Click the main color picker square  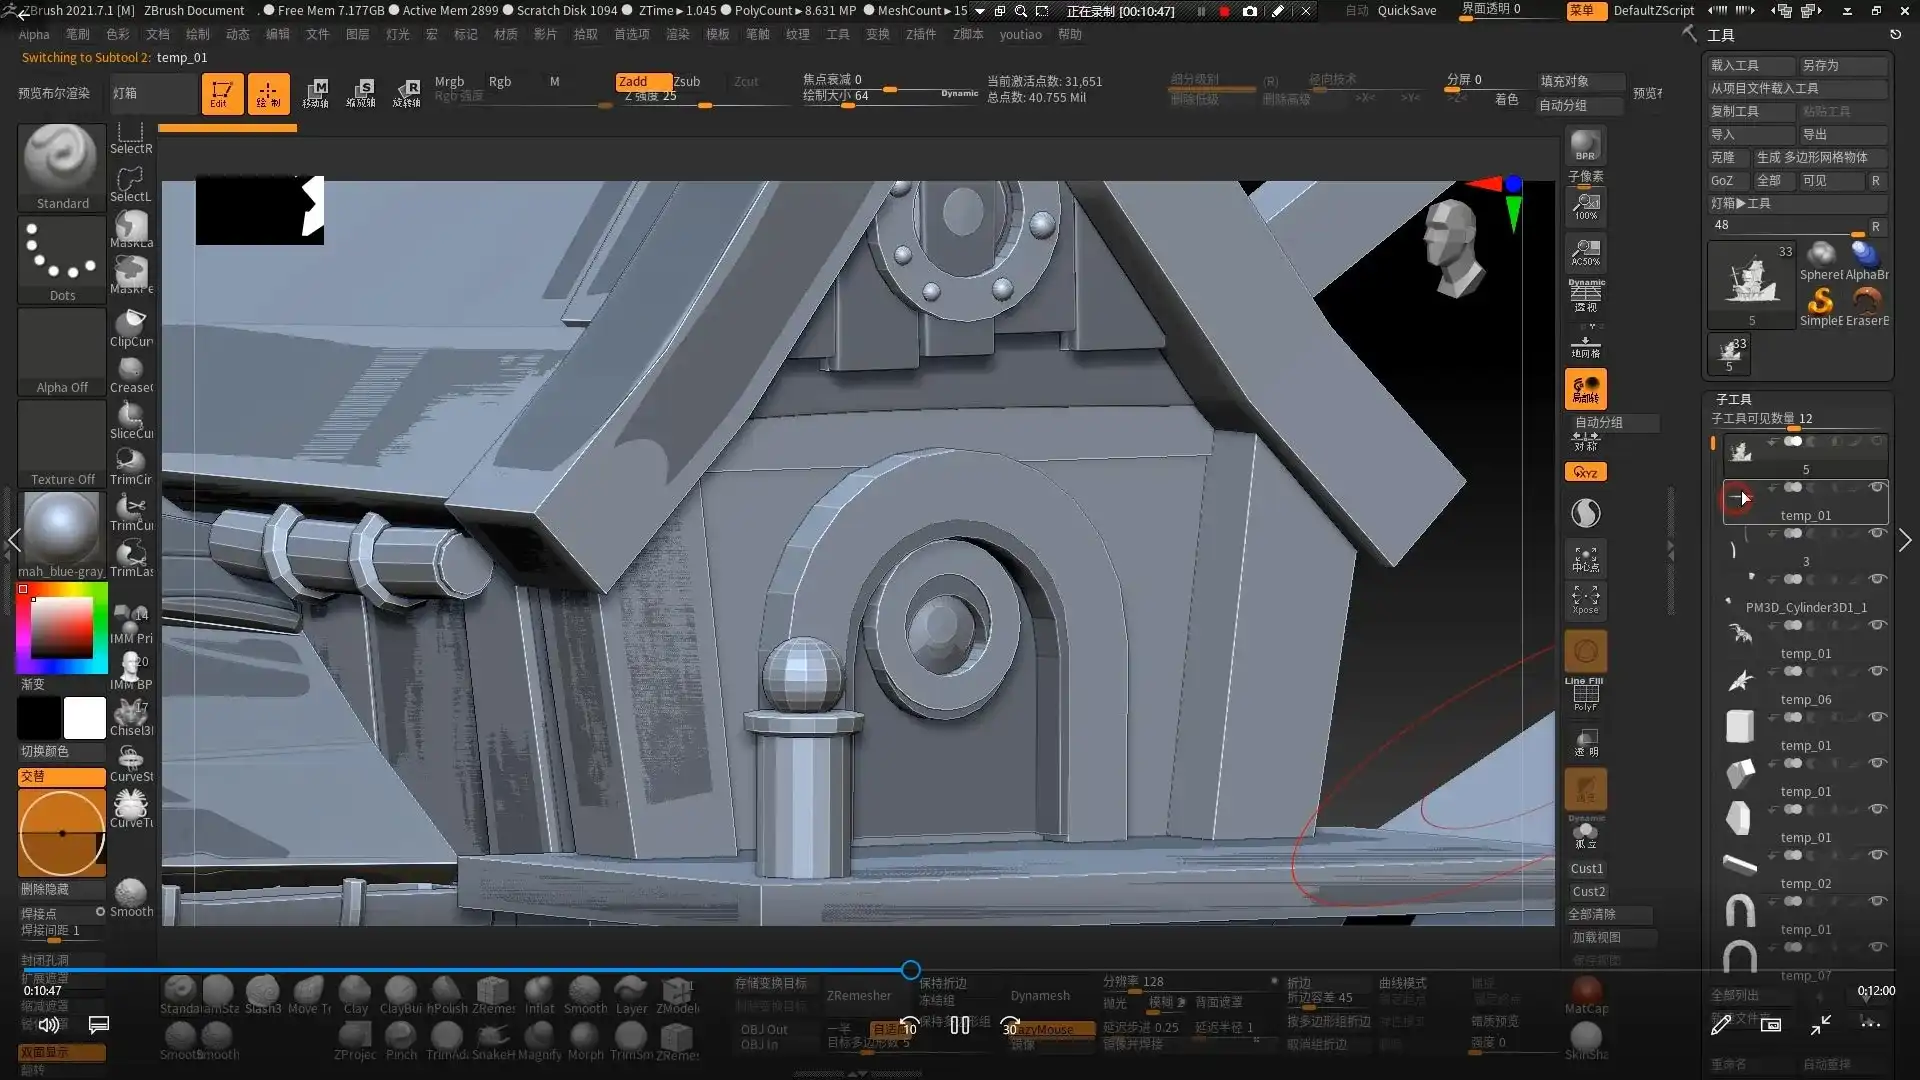(x=62, y=630)
